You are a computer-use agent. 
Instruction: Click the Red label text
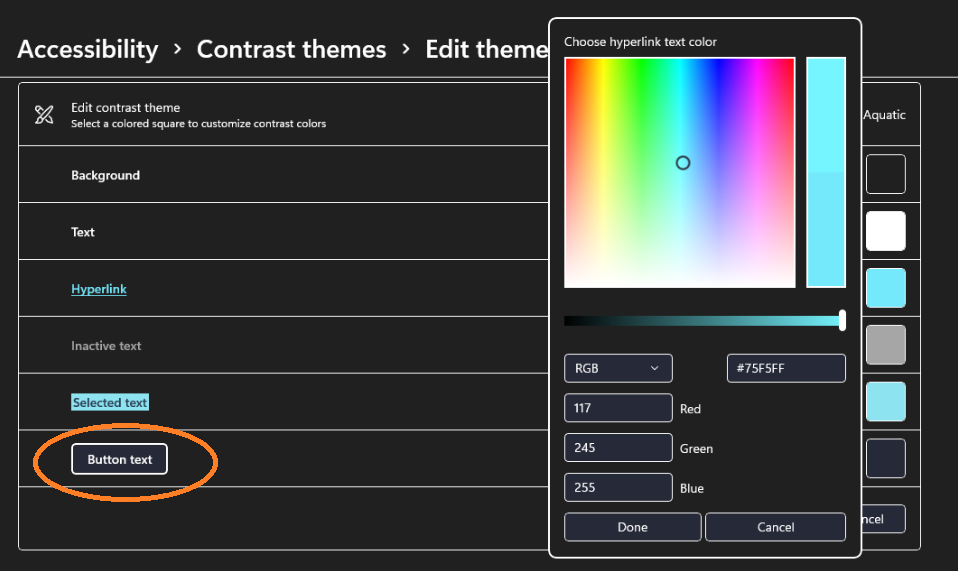[x=690, y=409]
